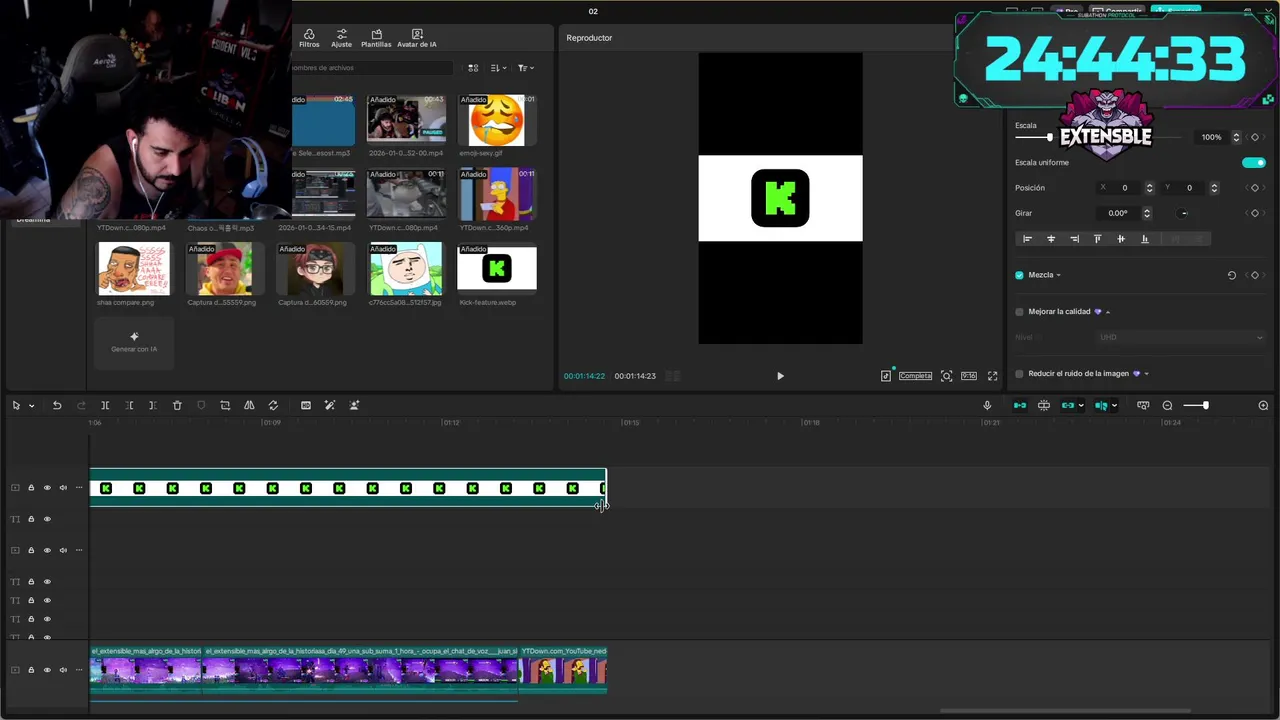
Task: Adjust the Escala slider handle
Action: tap(1049, 137)
